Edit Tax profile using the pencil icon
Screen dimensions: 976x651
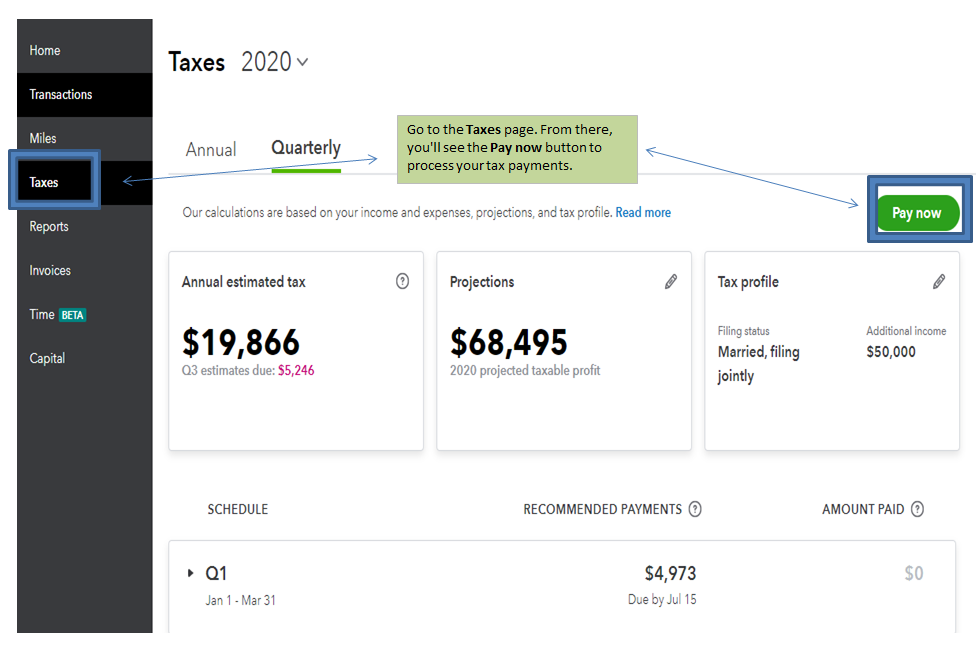click(938, 282)
